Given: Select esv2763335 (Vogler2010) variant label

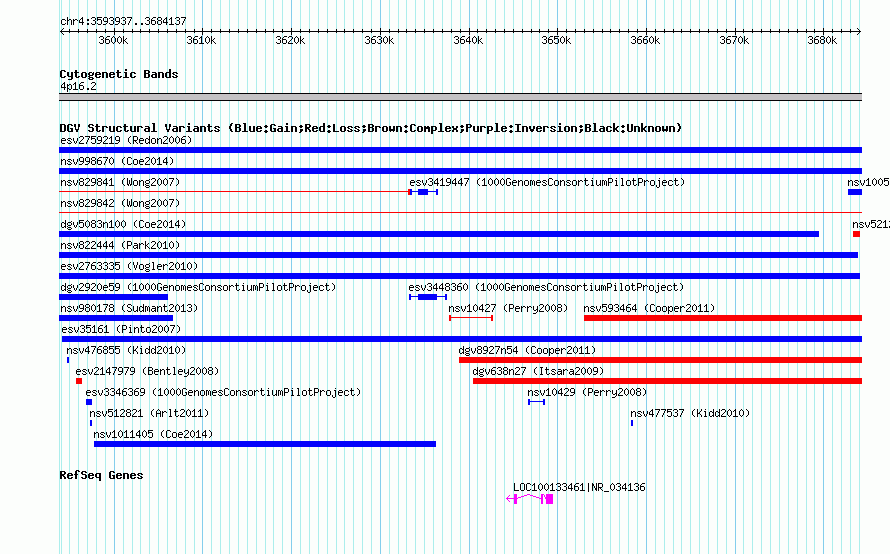Looking at the screenshot, I should point(129,266).
